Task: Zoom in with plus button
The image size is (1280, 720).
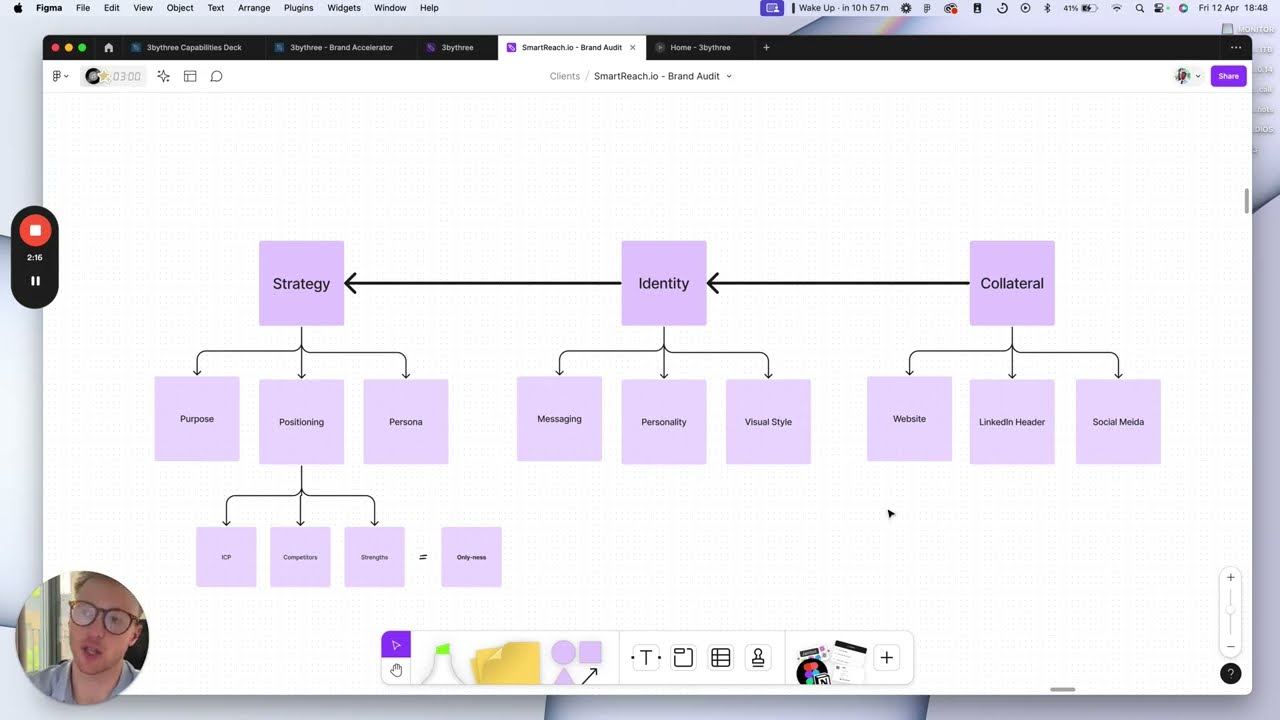Action: 1231,578
